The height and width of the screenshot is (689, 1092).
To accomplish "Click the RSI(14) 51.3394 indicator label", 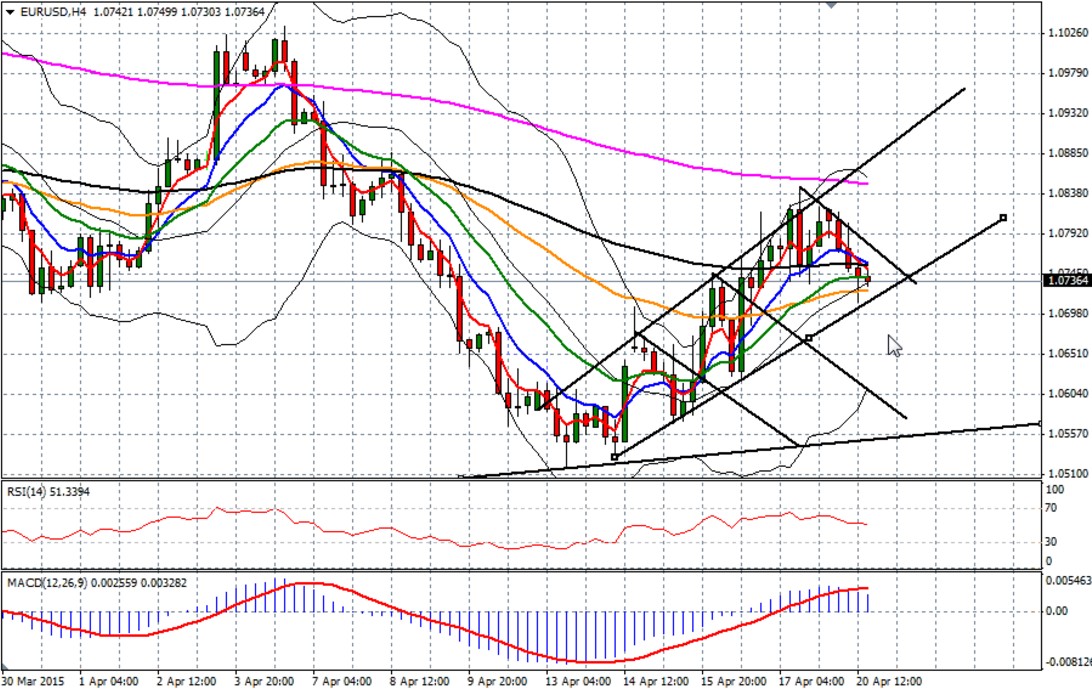I will [48, 492].
